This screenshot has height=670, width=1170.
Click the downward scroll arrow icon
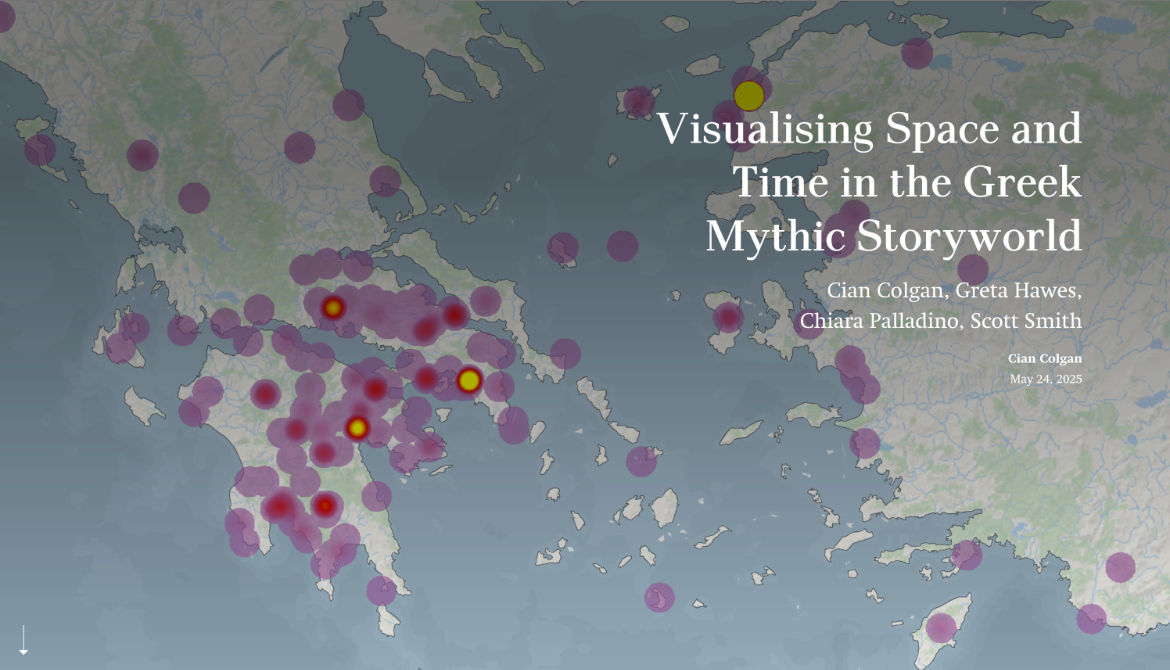[23, 640]
